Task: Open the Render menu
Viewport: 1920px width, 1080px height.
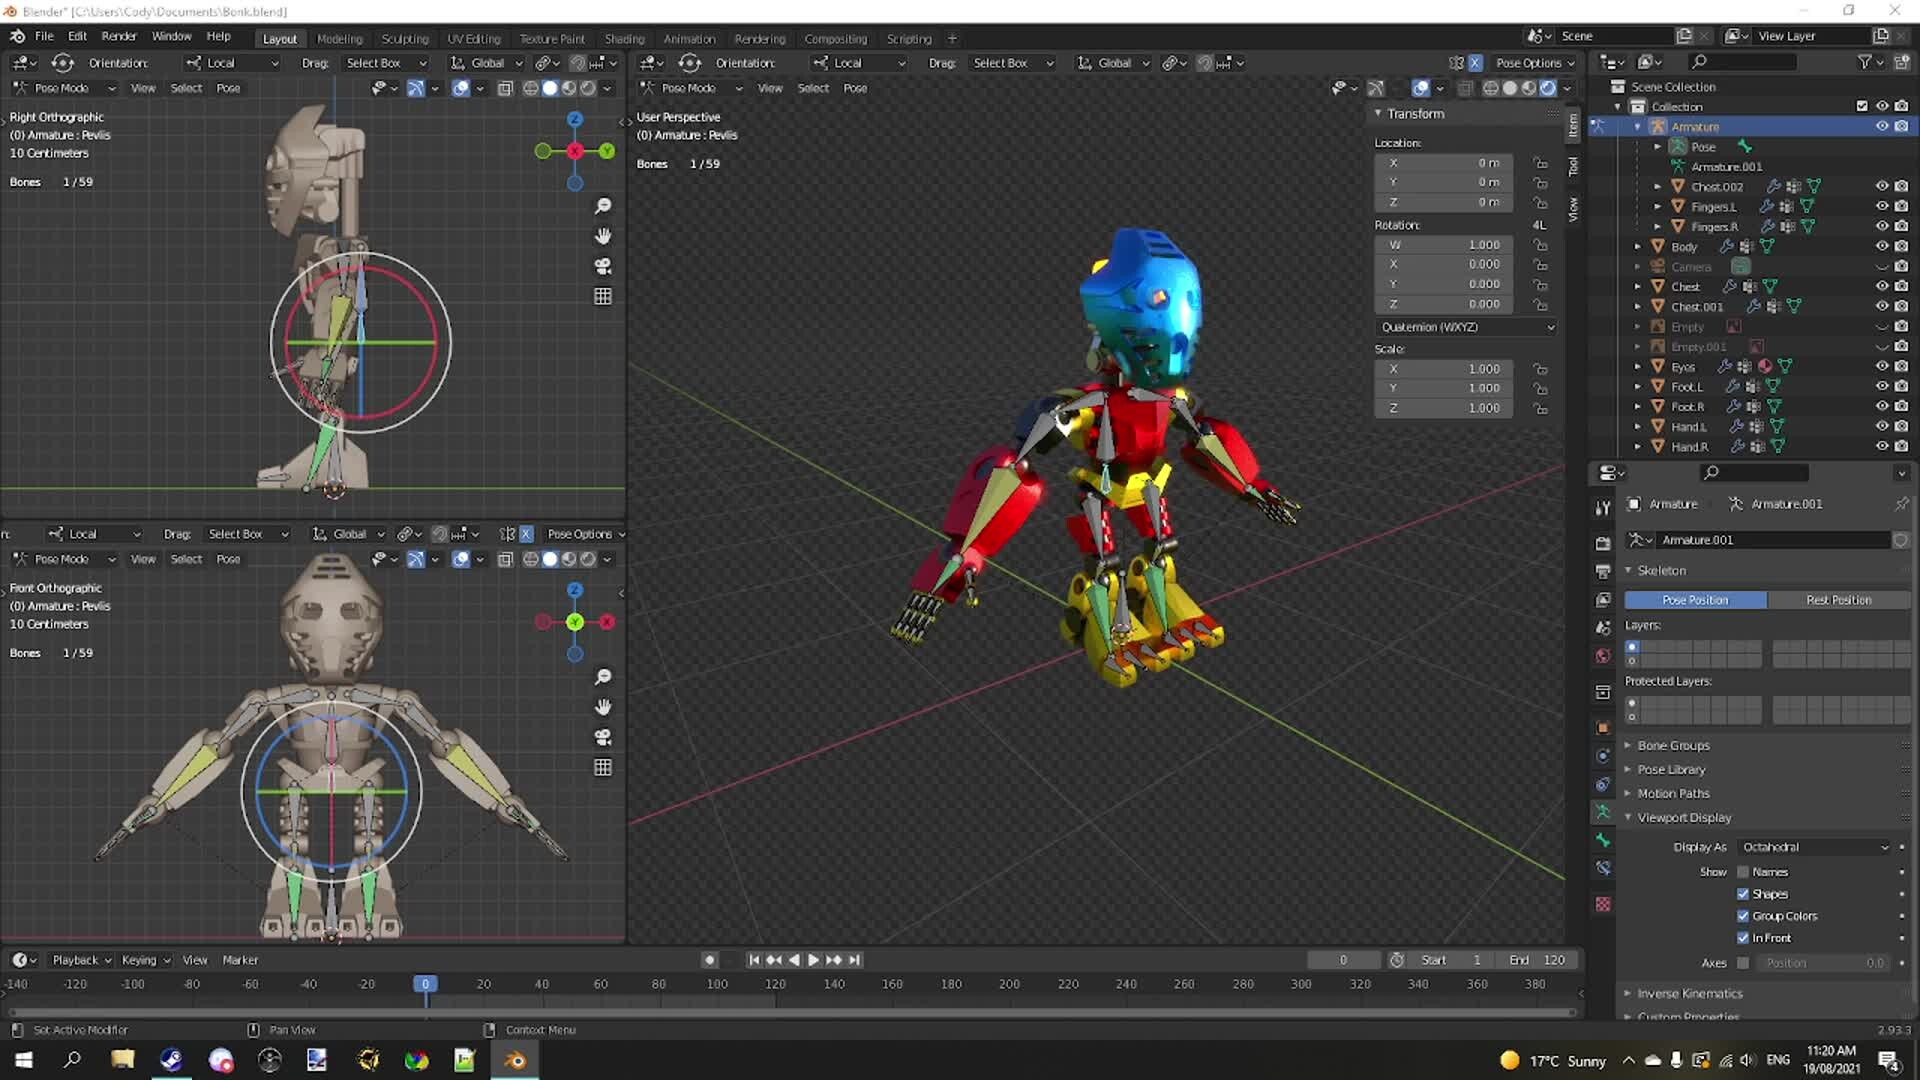Action: pyautogui.click(x=119, y=36)
